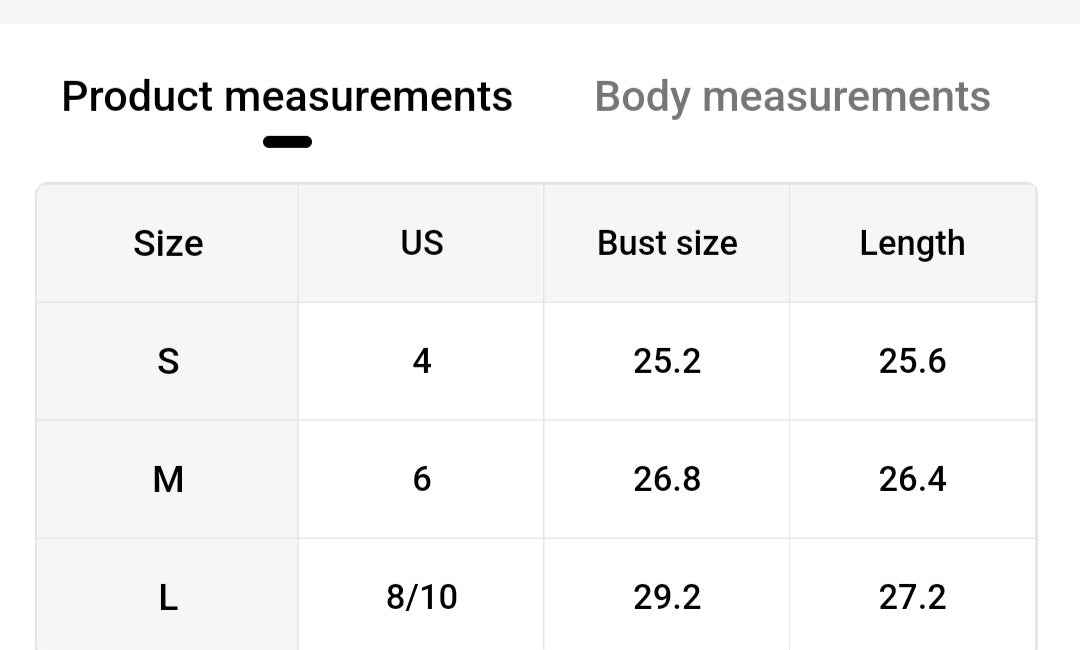
Task: Switch to Body measurements tab
Action: [x=792, y=97]
